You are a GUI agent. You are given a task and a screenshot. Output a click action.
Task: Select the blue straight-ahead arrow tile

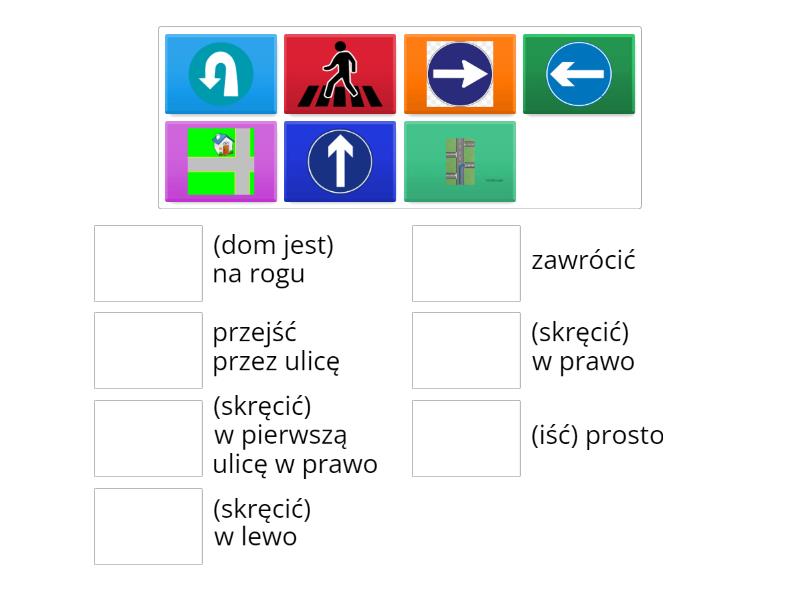[340, 161]
